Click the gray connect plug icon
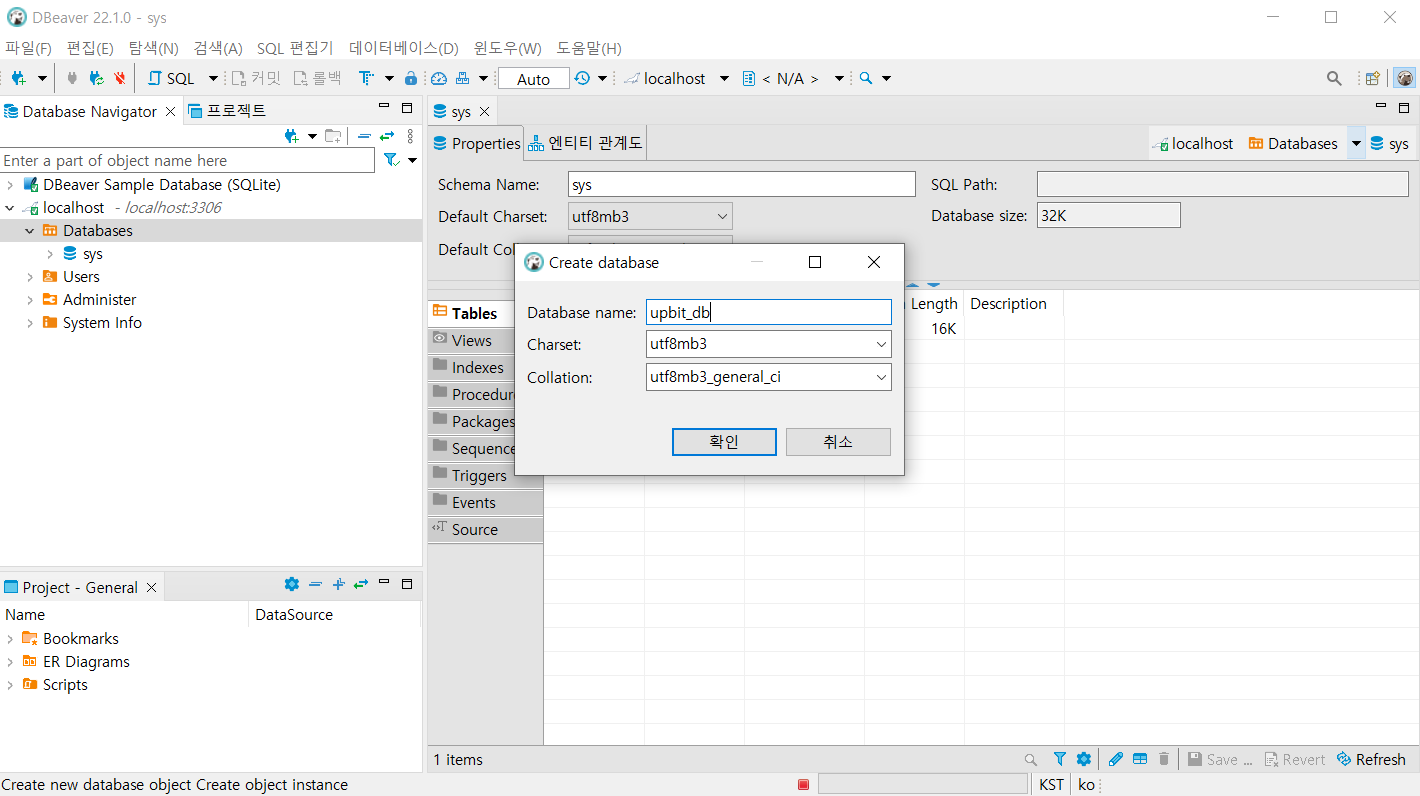Viewport: 1420px width, 796px height. [x=72, y=78]
